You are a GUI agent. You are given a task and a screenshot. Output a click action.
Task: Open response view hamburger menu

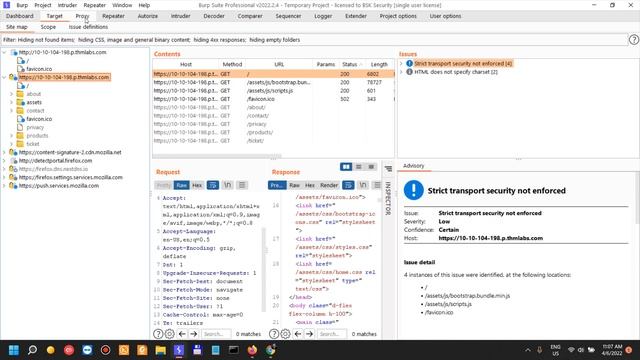pos(377,185)
